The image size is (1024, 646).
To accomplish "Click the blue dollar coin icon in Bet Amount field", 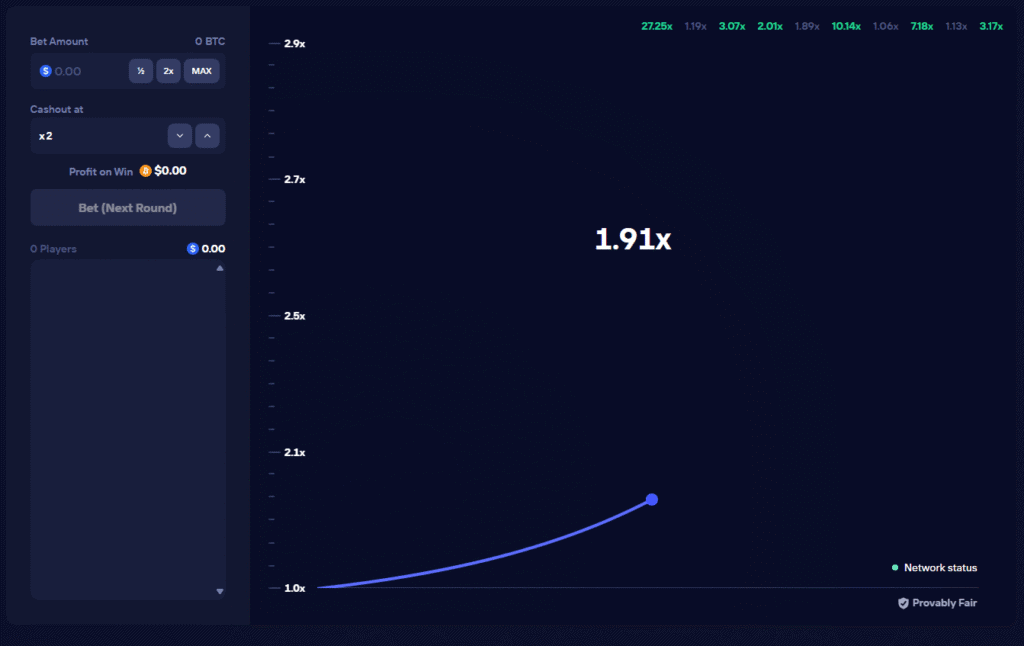I will coord(44,71).
